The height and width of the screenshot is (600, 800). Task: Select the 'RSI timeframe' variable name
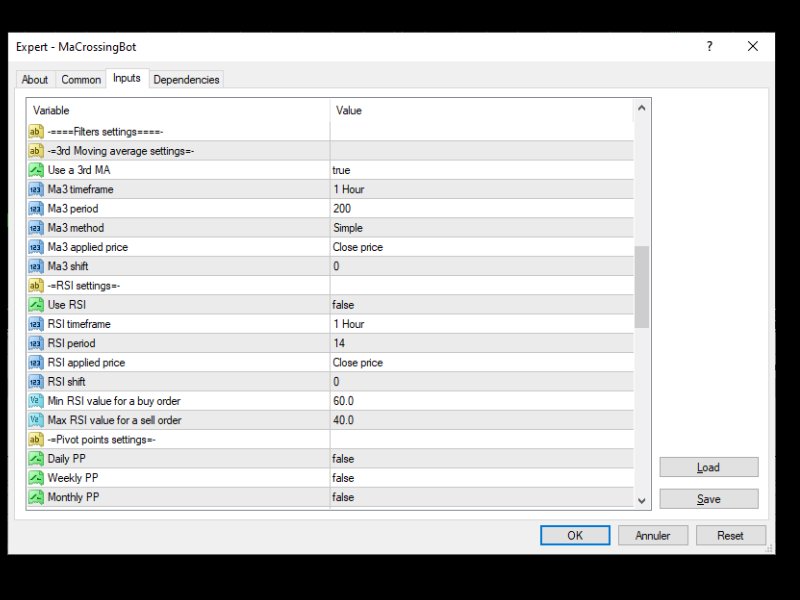[79, 324]
